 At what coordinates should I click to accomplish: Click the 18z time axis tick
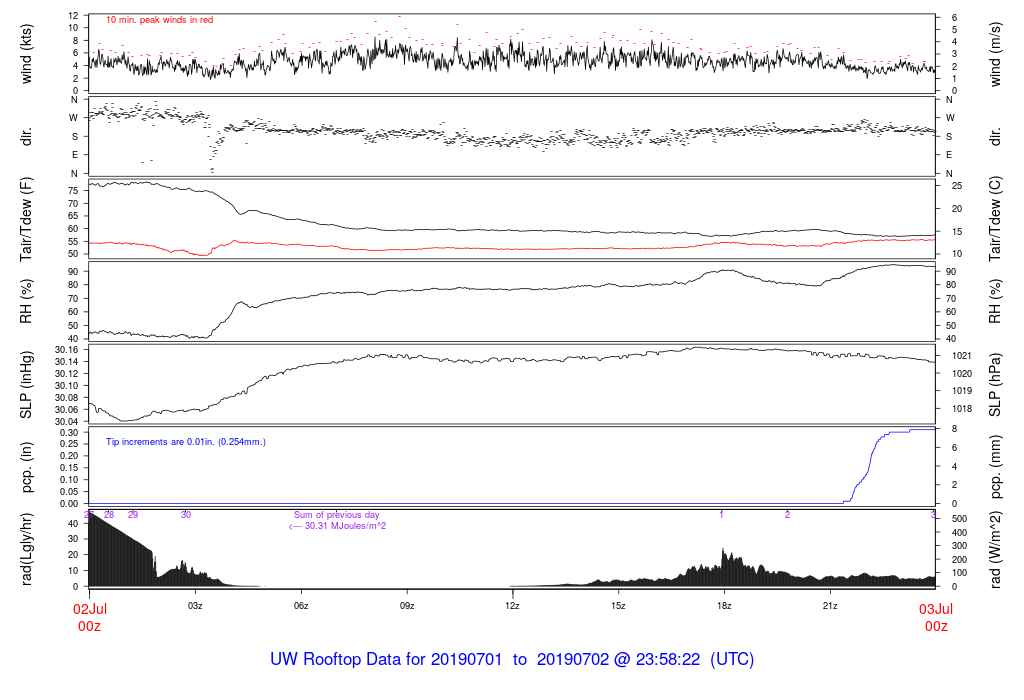(x=724, y=605)
